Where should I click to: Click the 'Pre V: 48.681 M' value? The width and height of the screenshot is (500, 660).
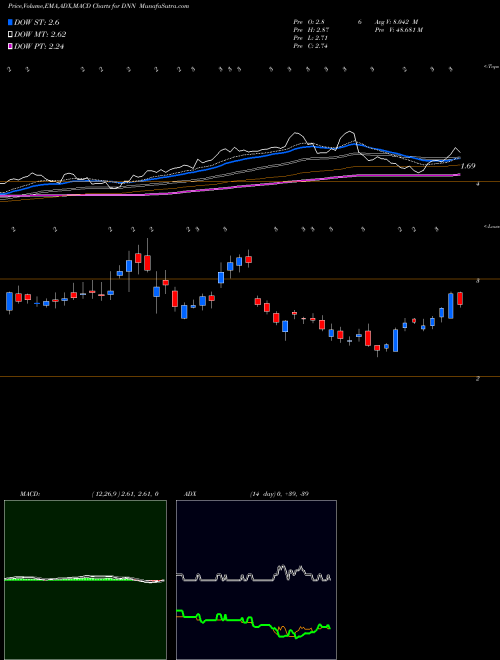pyautogui.click(x=398, y=30)
